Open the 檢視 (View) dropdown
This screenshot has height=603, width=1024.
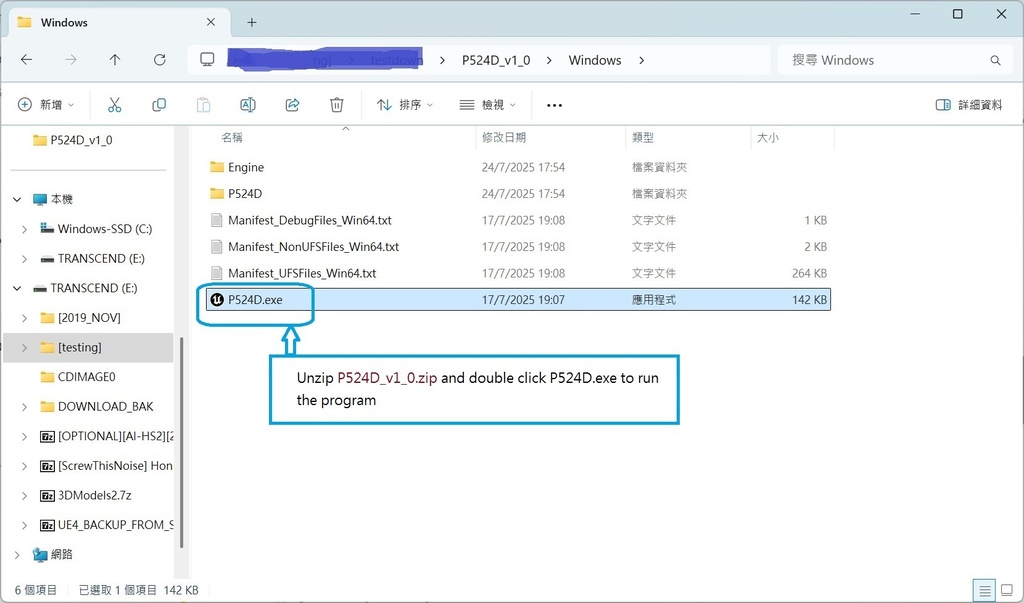[487, 104]
